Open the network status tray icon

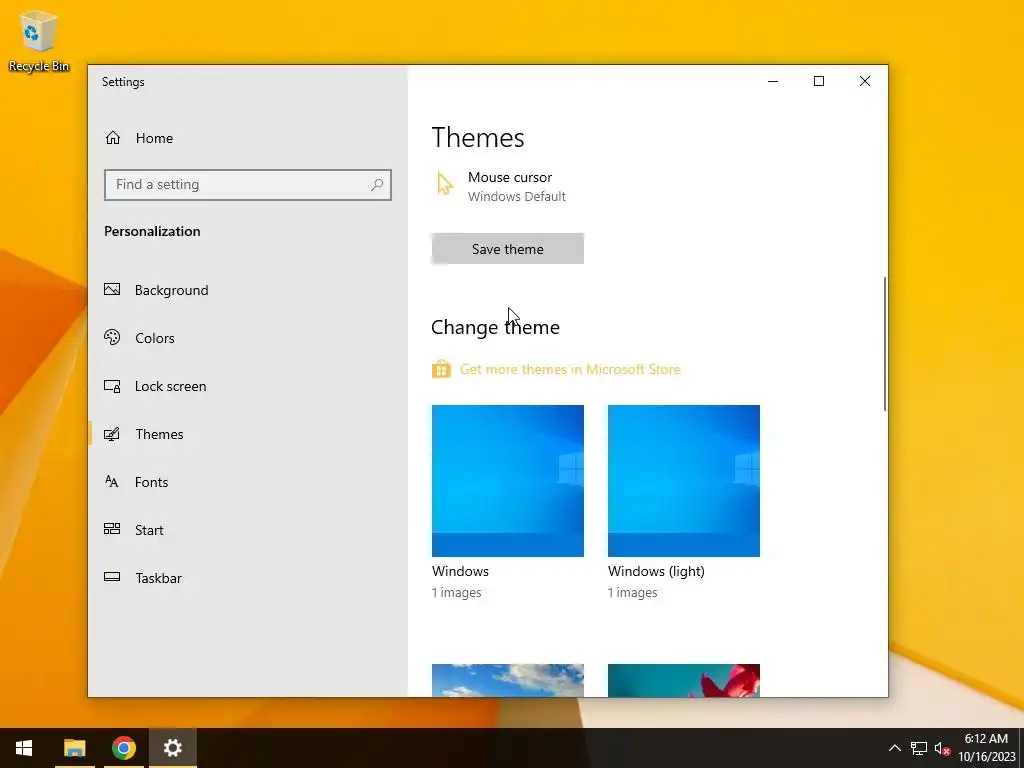pyautogui.click(x=919, y=748)
